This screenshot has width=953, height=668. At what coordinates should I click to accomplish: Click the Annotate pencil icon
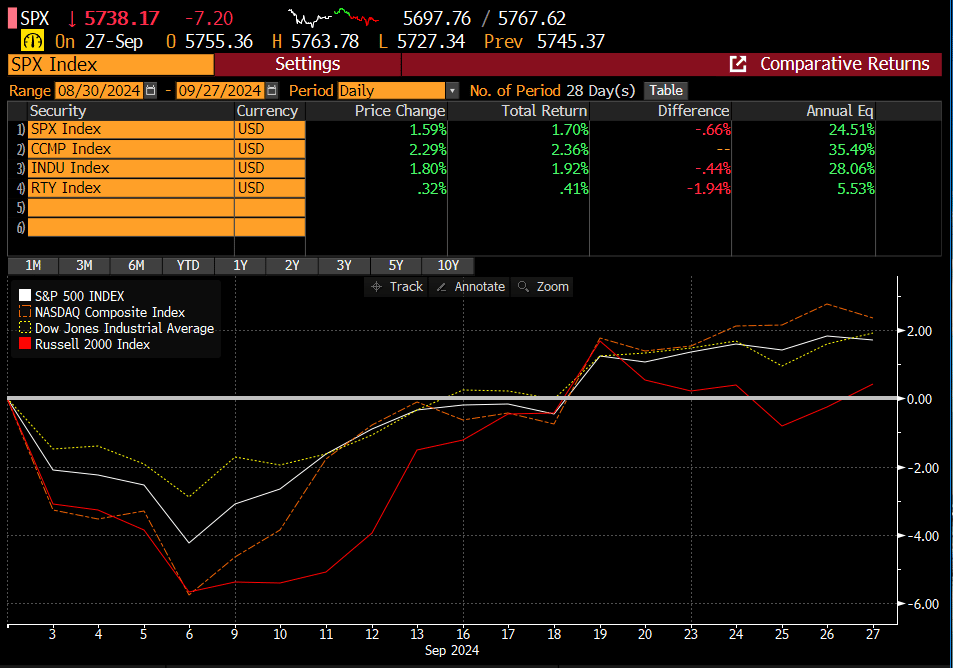441,287
